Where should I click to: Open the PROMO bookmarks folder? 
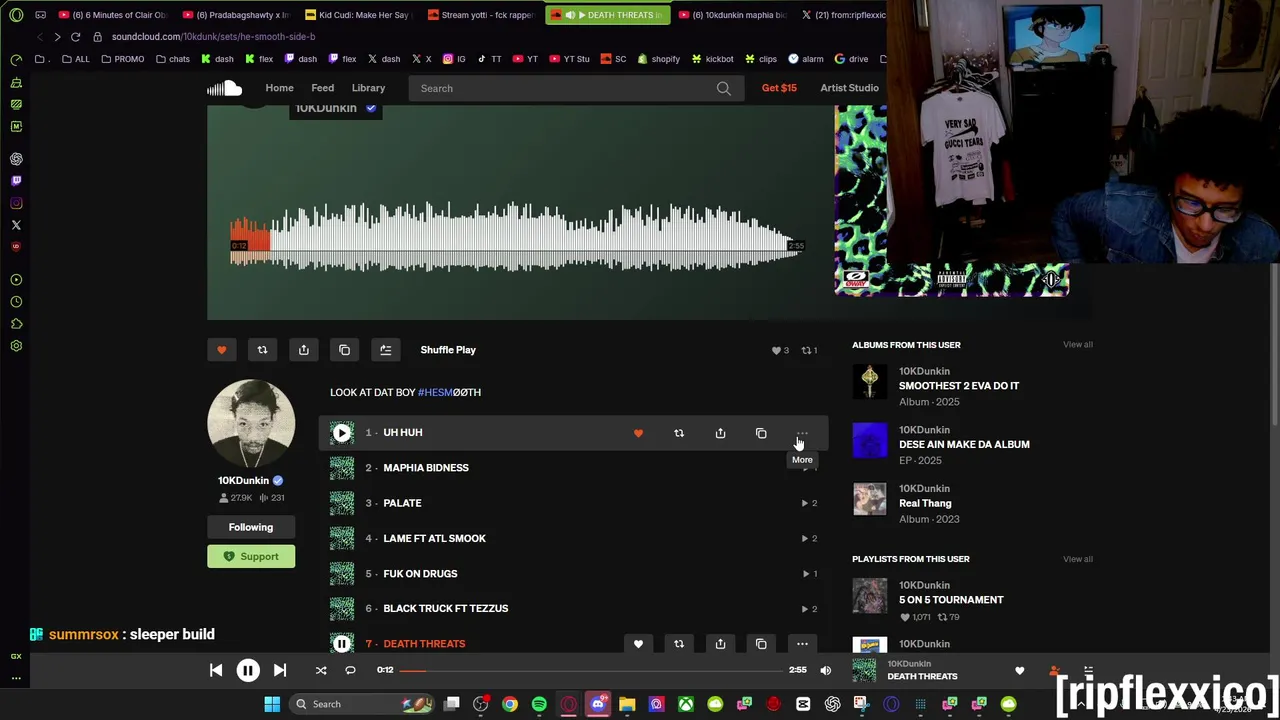(x=123, y=59)
